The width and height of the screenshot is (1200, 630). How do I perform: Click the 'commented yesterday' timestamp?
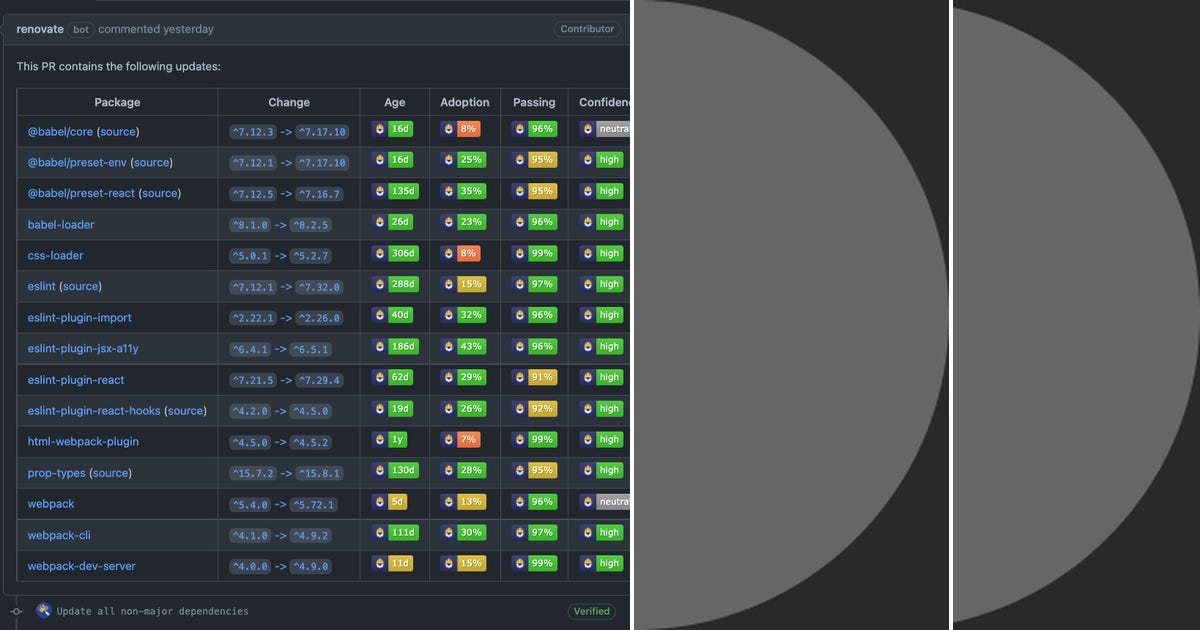pyautogui.click(x=156, y=29)
